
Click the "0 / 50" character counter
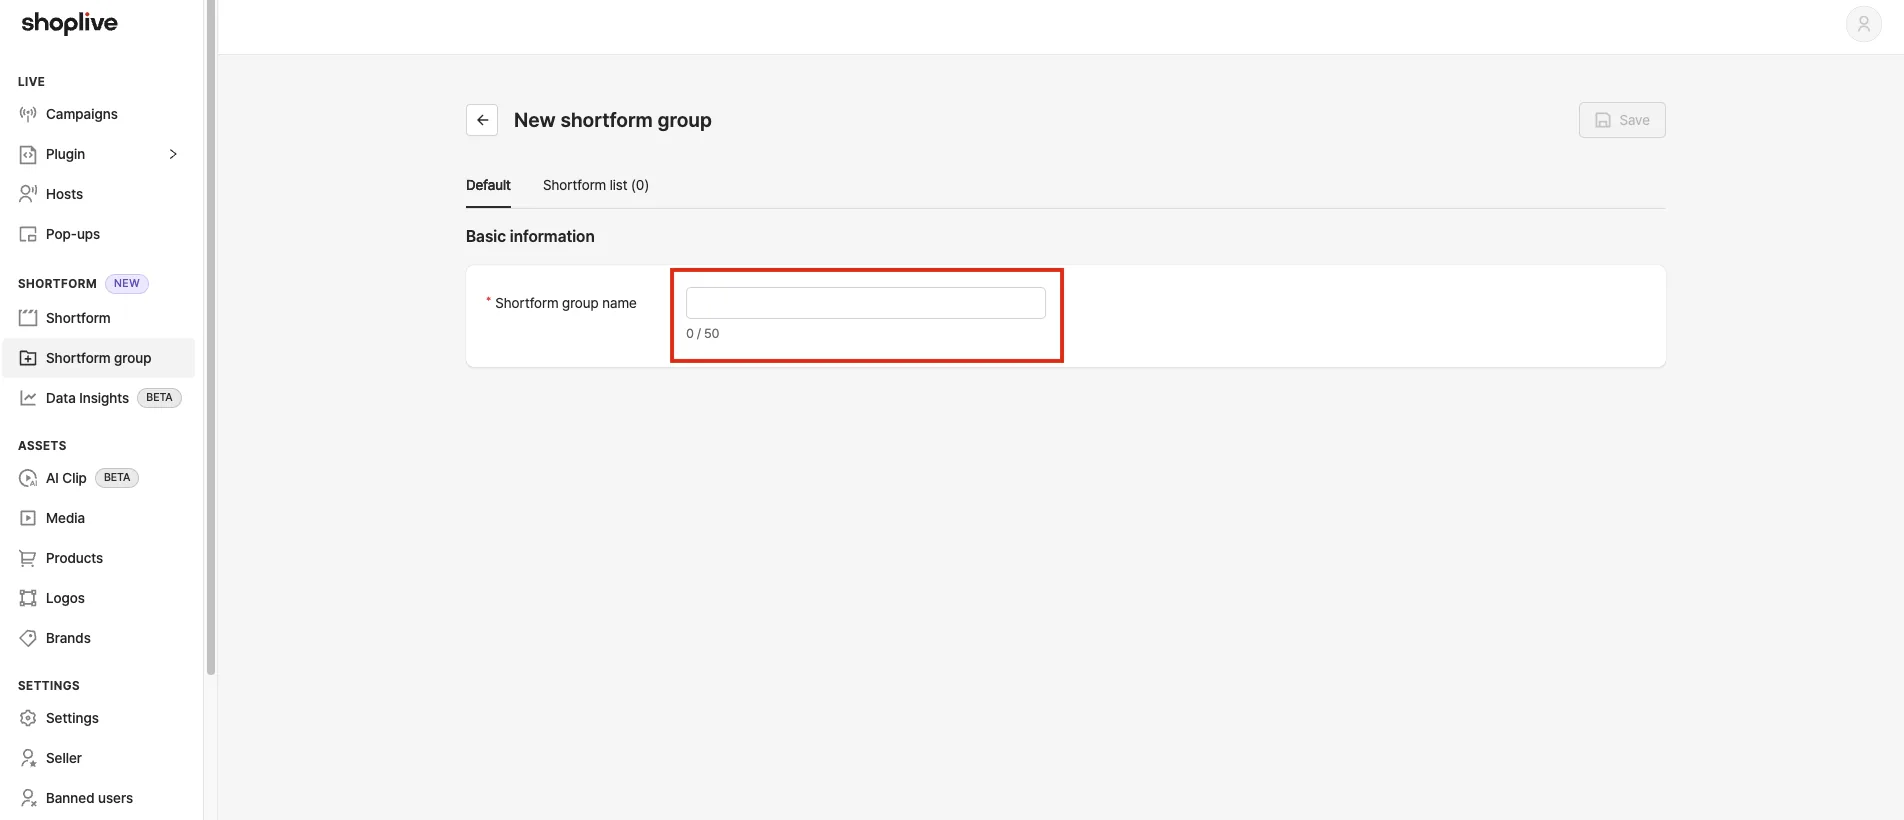point(702,334)
